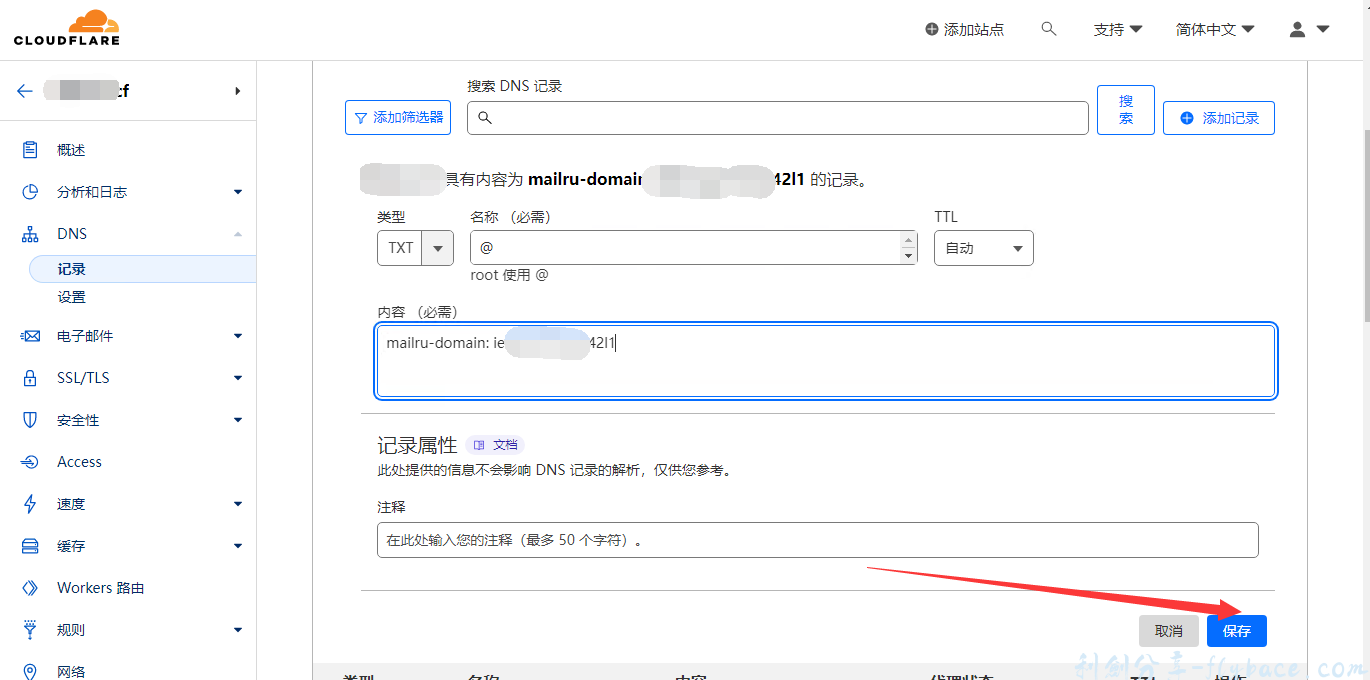Open the 电子邮件 email section icon
This screenshot has width=1370, height=680.
pyautogui.click(x=28, y=335)
